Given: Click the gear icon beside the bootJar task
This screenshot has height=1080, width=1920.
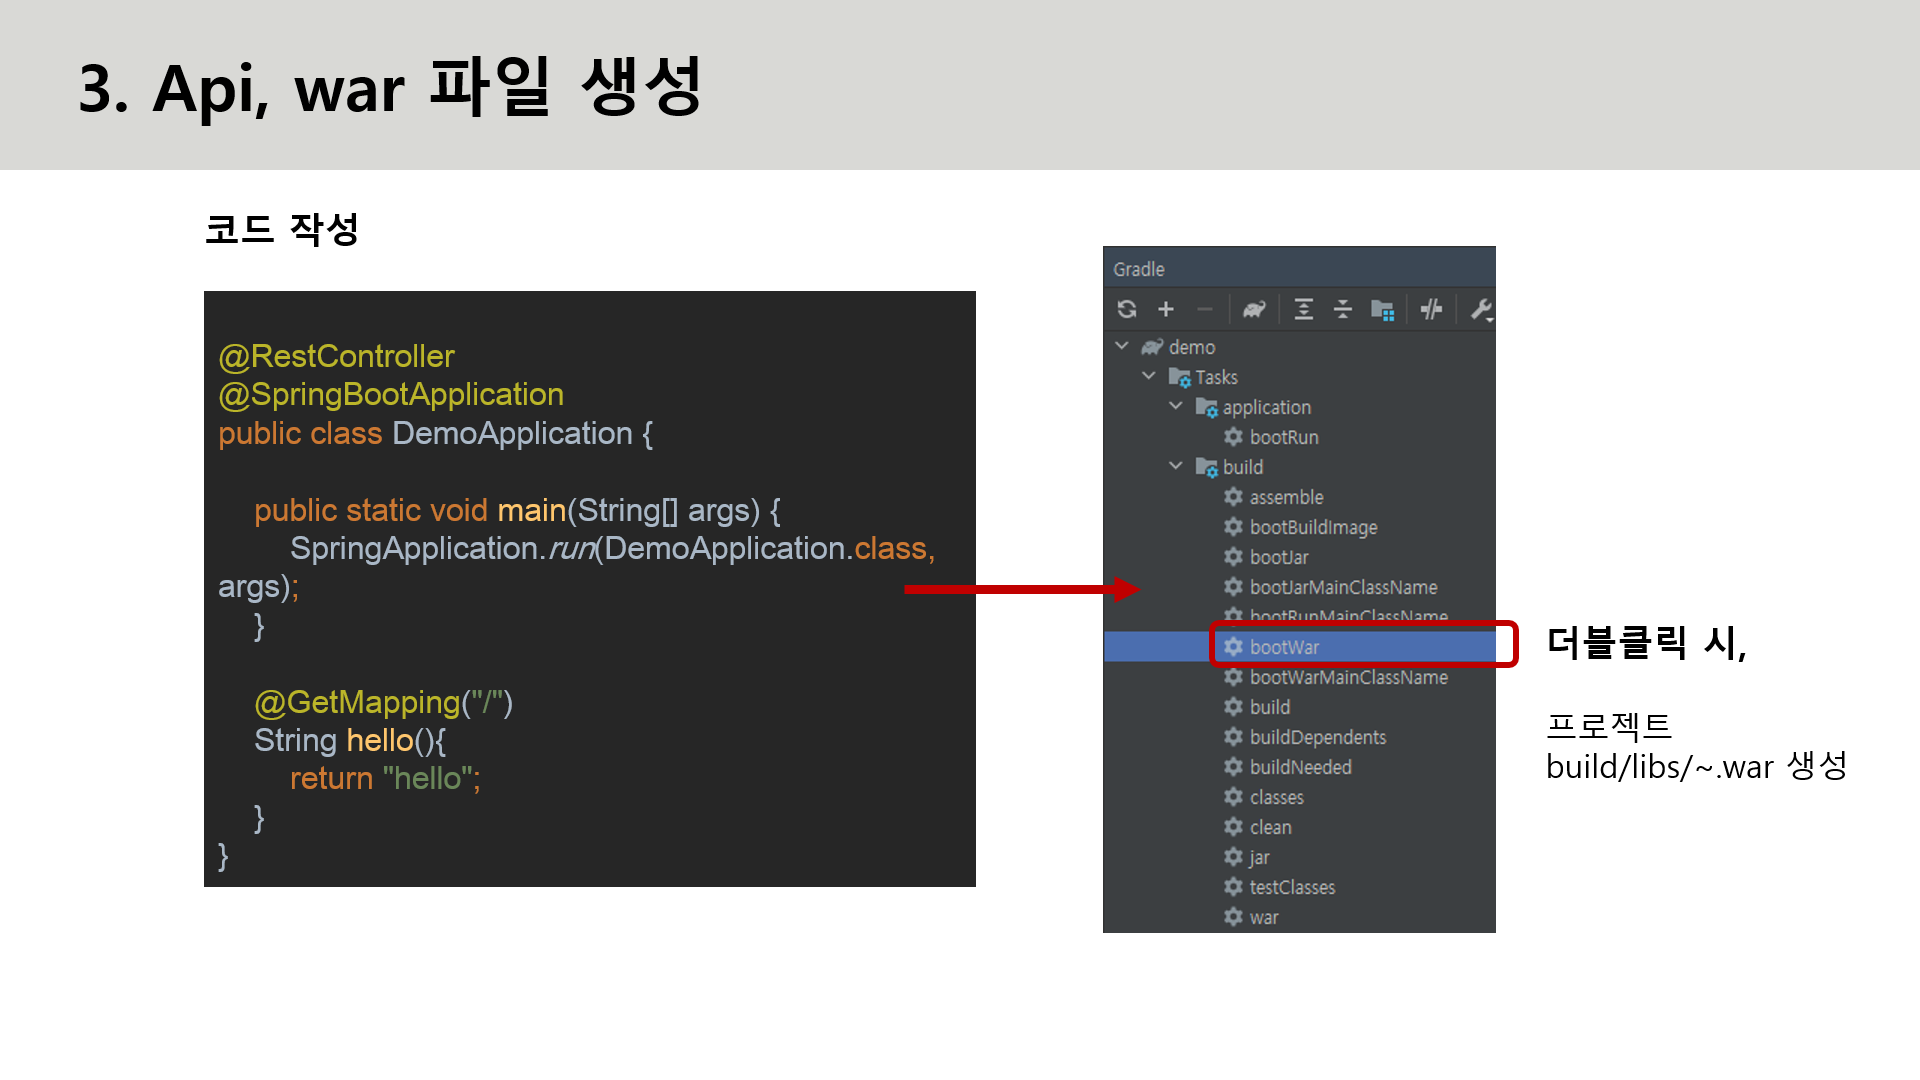Looking at the screenshot, I should point(1234,557).
